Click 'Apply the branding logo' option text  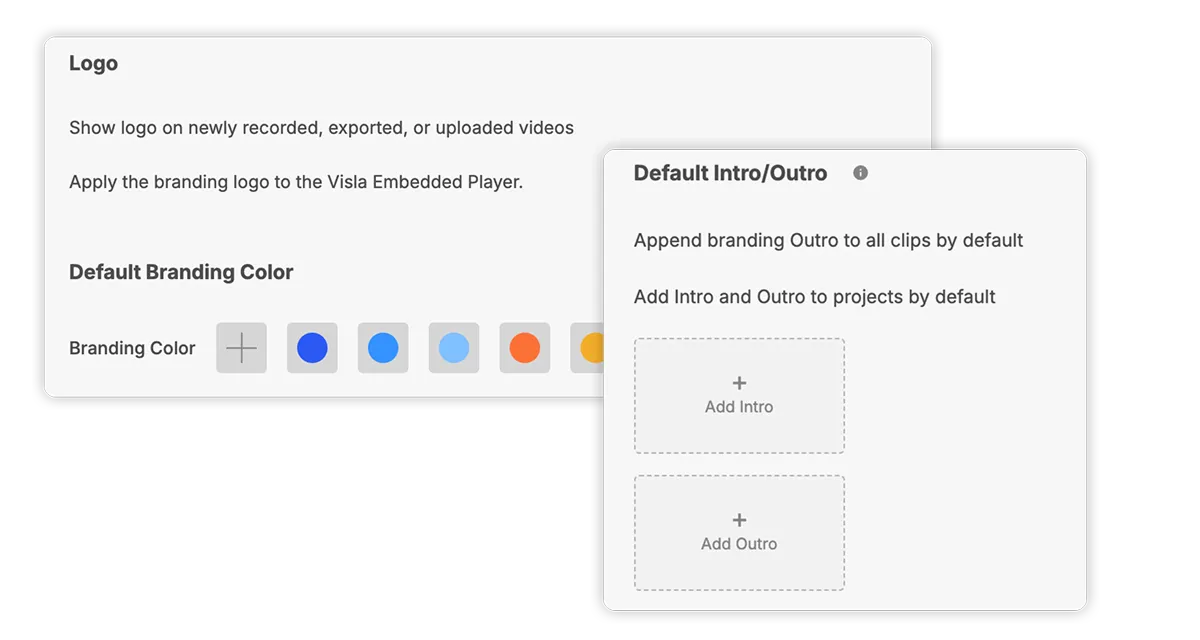point(296,183)
